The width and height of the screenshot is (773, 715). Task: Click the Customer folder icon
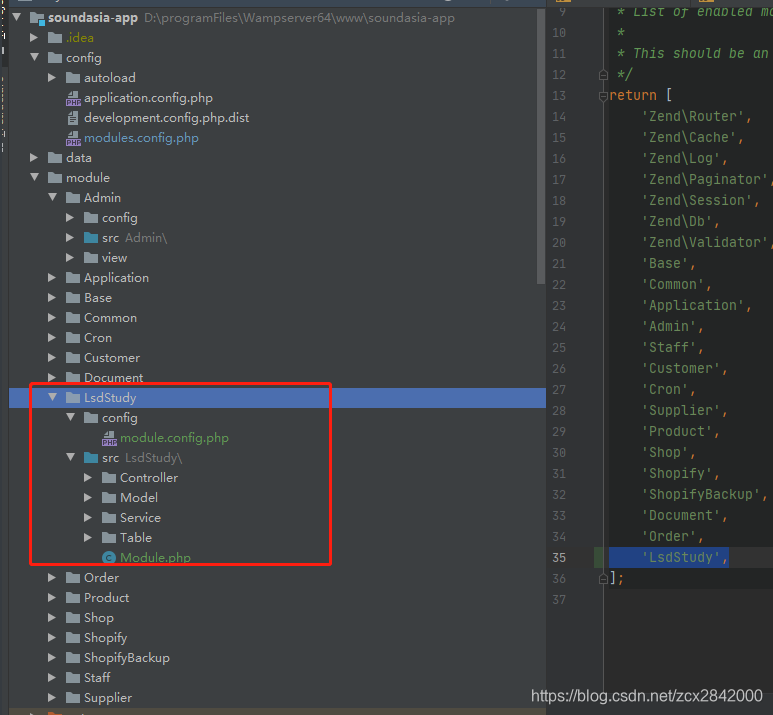[73, 358]
